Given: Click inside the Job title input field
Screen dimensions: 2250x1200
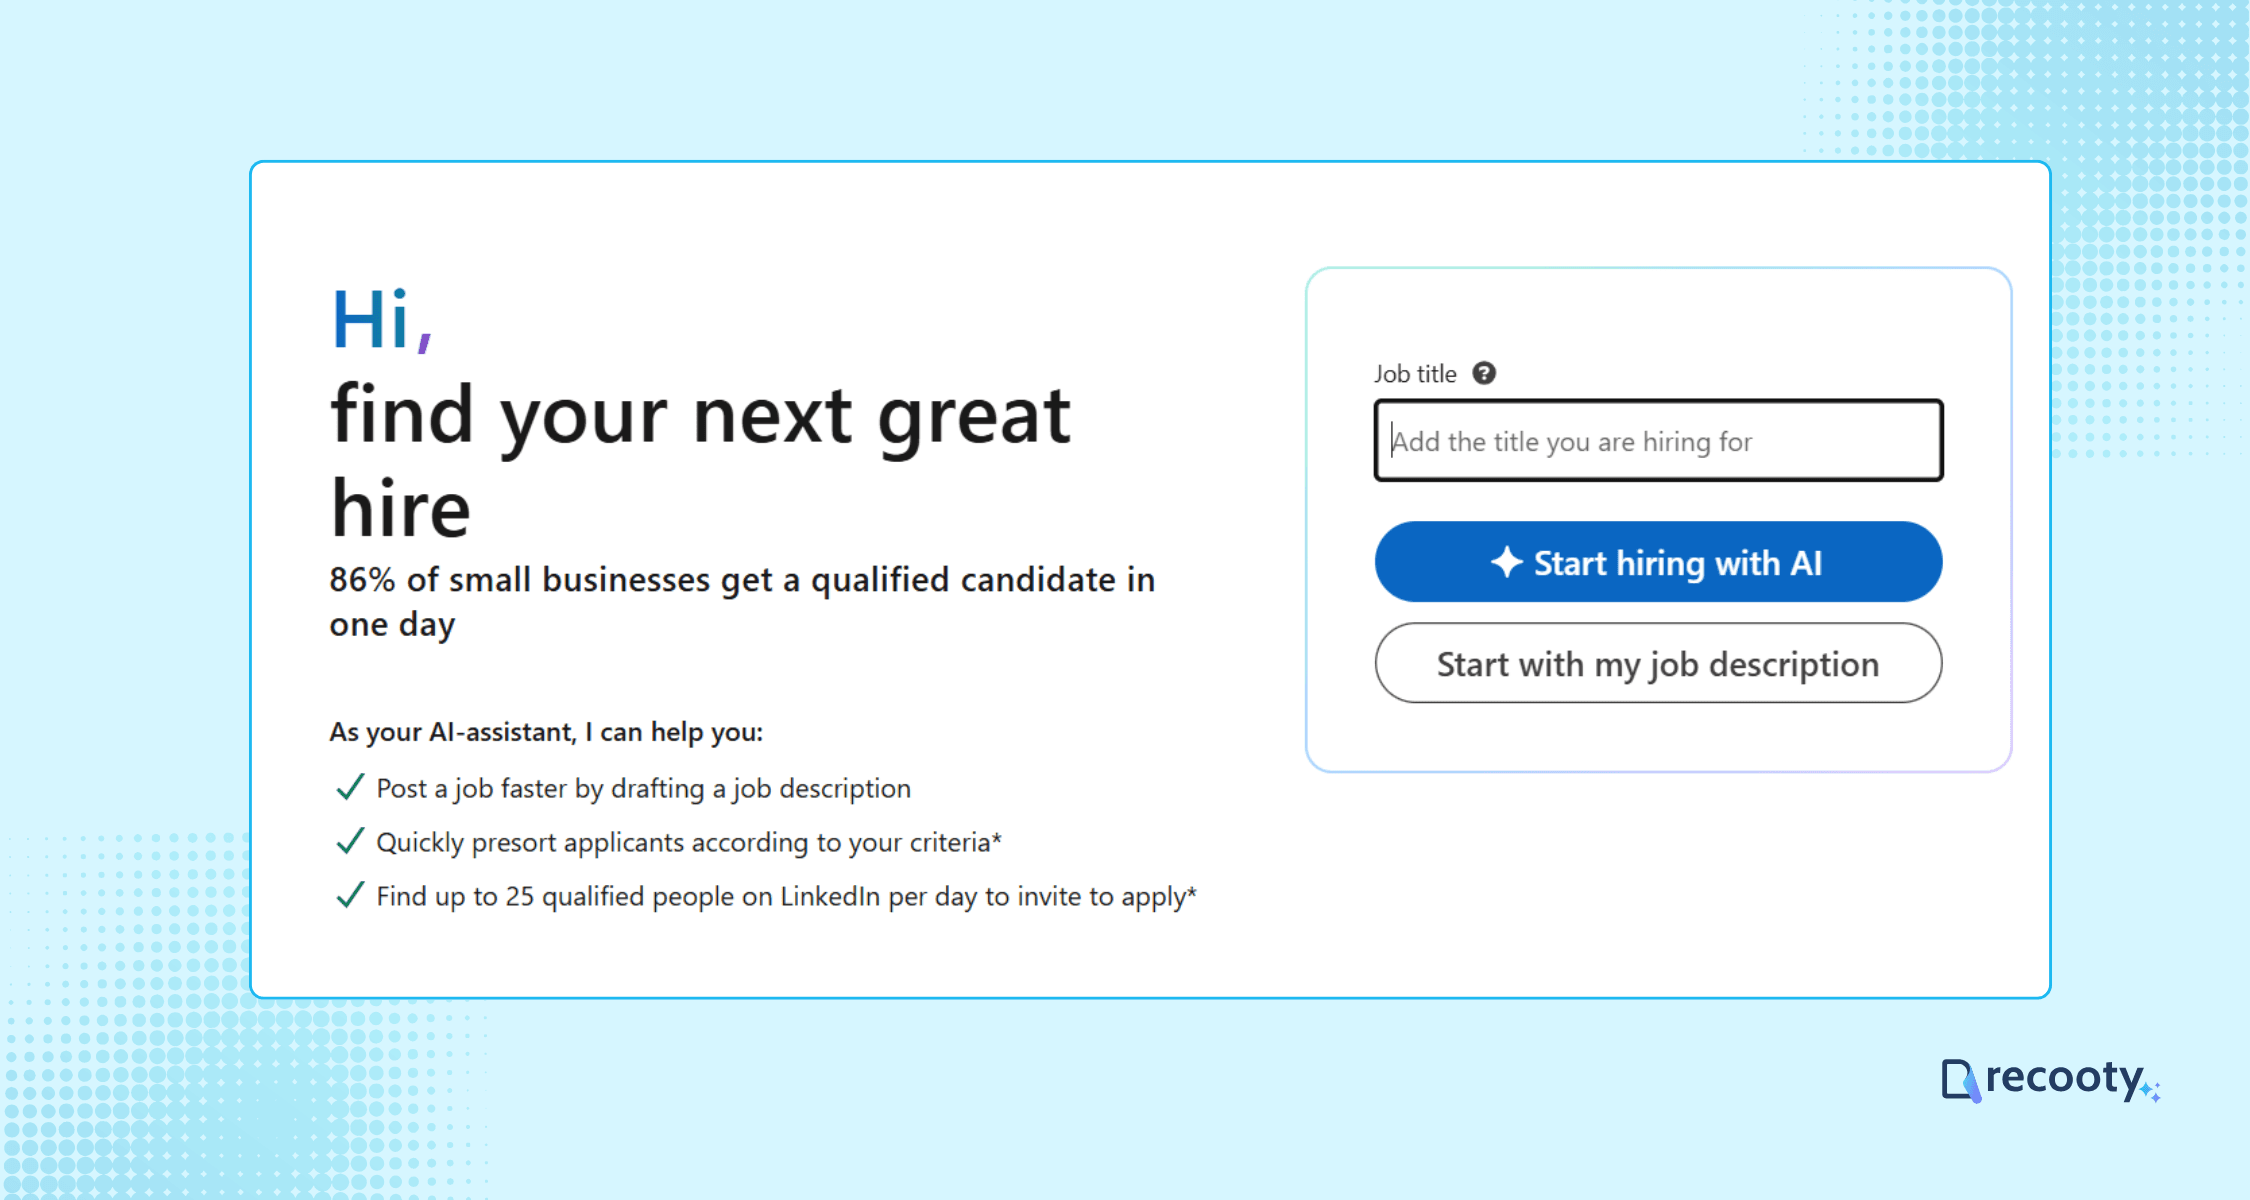Looking at the screenshot, I should pos(1657,441).
